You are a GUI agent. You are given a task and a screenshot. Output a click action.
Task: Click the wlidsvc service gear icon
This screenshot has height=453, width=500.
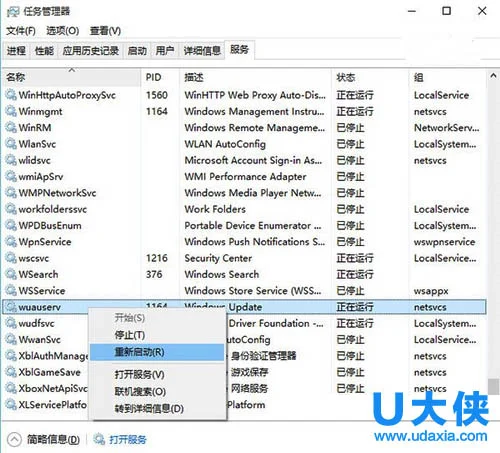(x=11, y=160)
